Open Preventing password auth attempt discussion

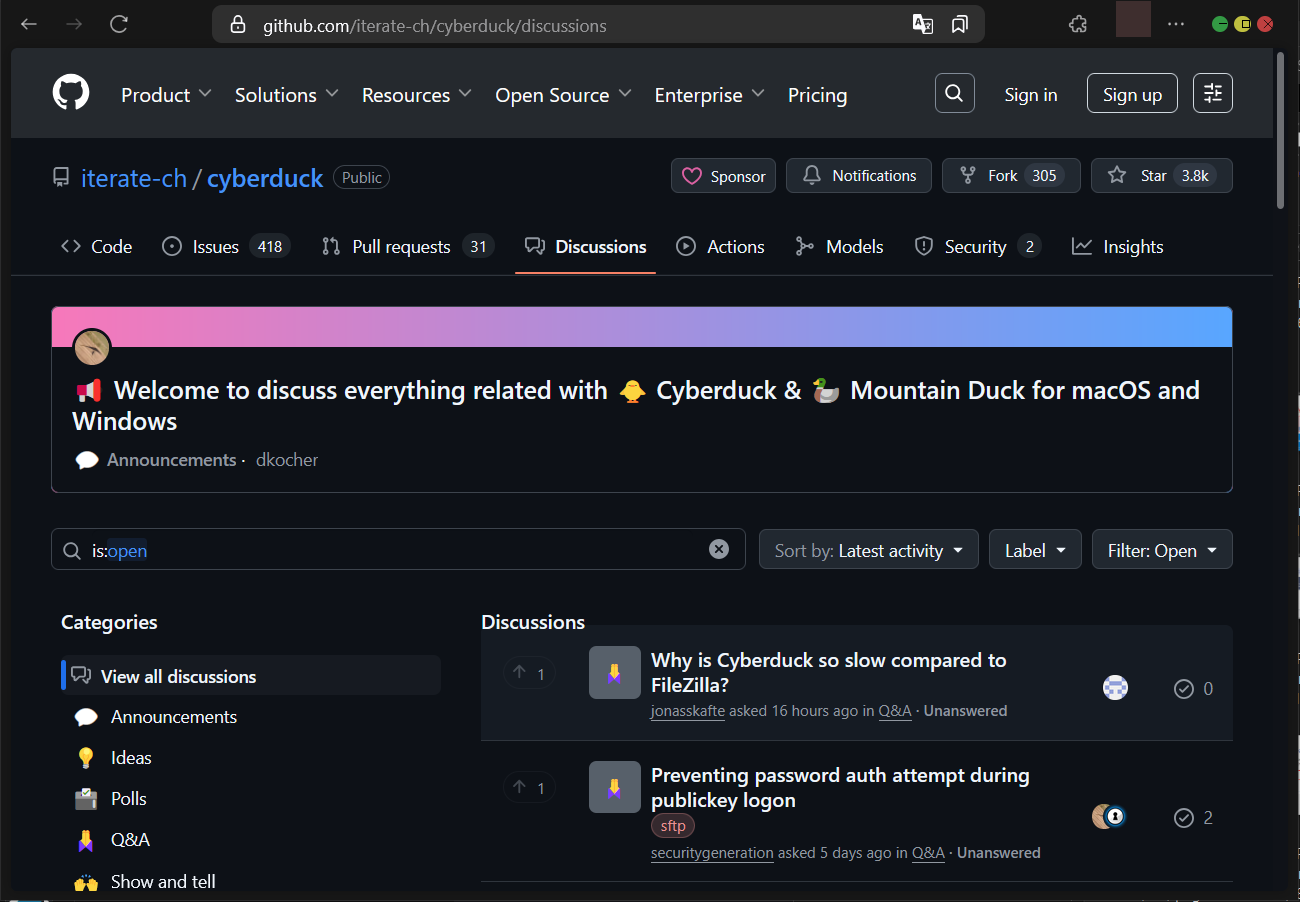pos(840,787)
